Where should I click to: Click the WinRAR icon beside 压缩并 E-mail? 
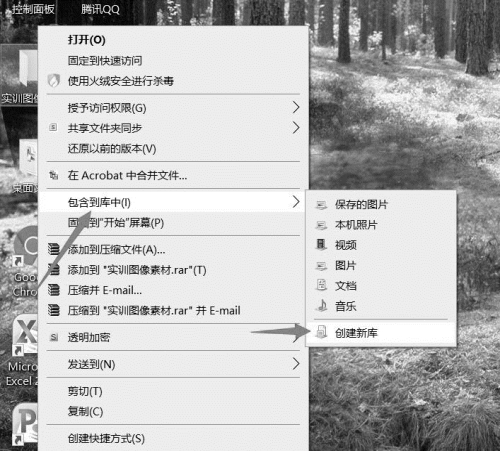click(x=54, y=290)
